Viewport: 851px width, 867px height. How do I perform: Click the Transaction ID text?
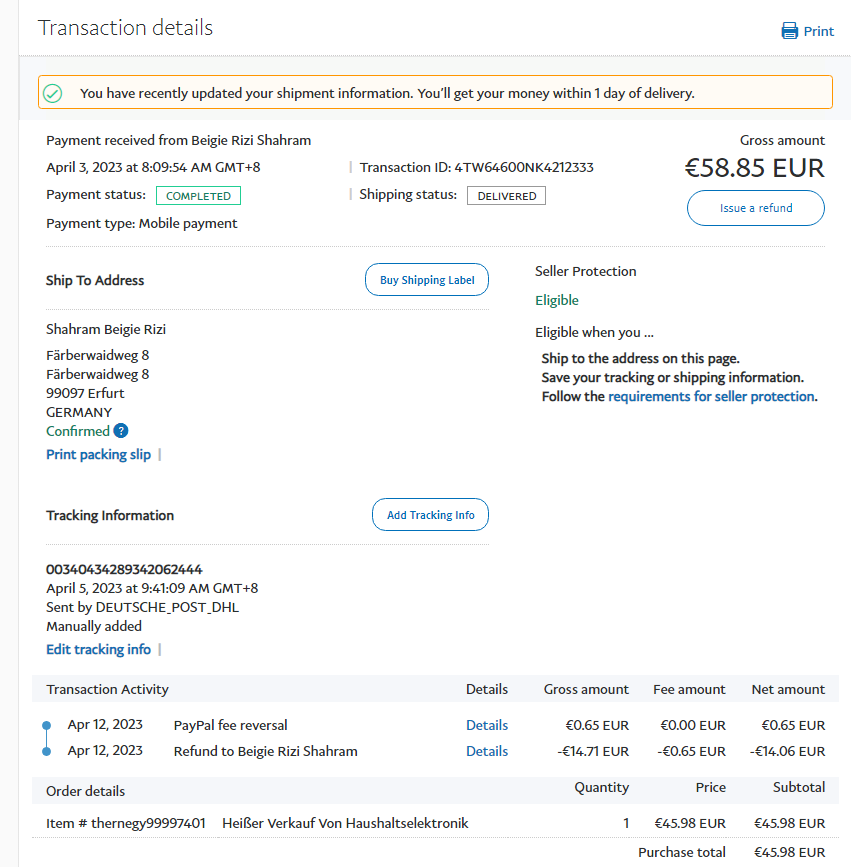[476, 167]
